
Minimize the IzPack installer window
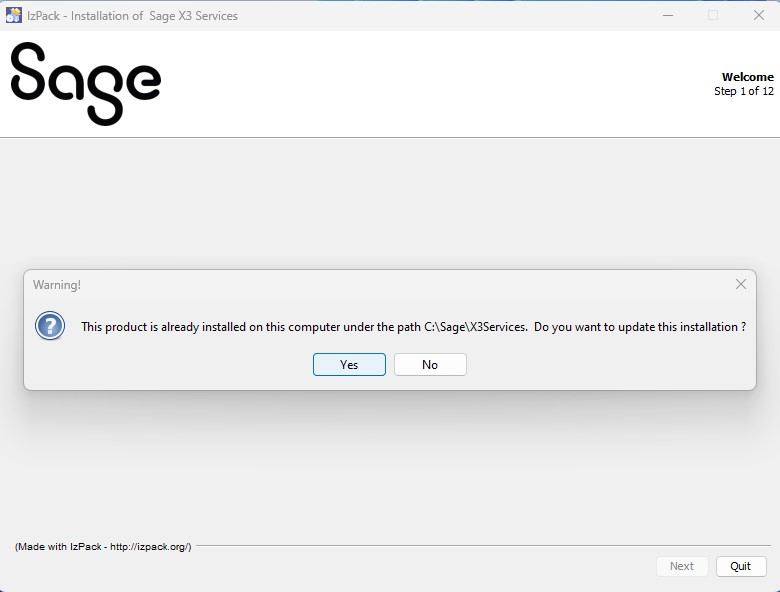coord(667,15)
